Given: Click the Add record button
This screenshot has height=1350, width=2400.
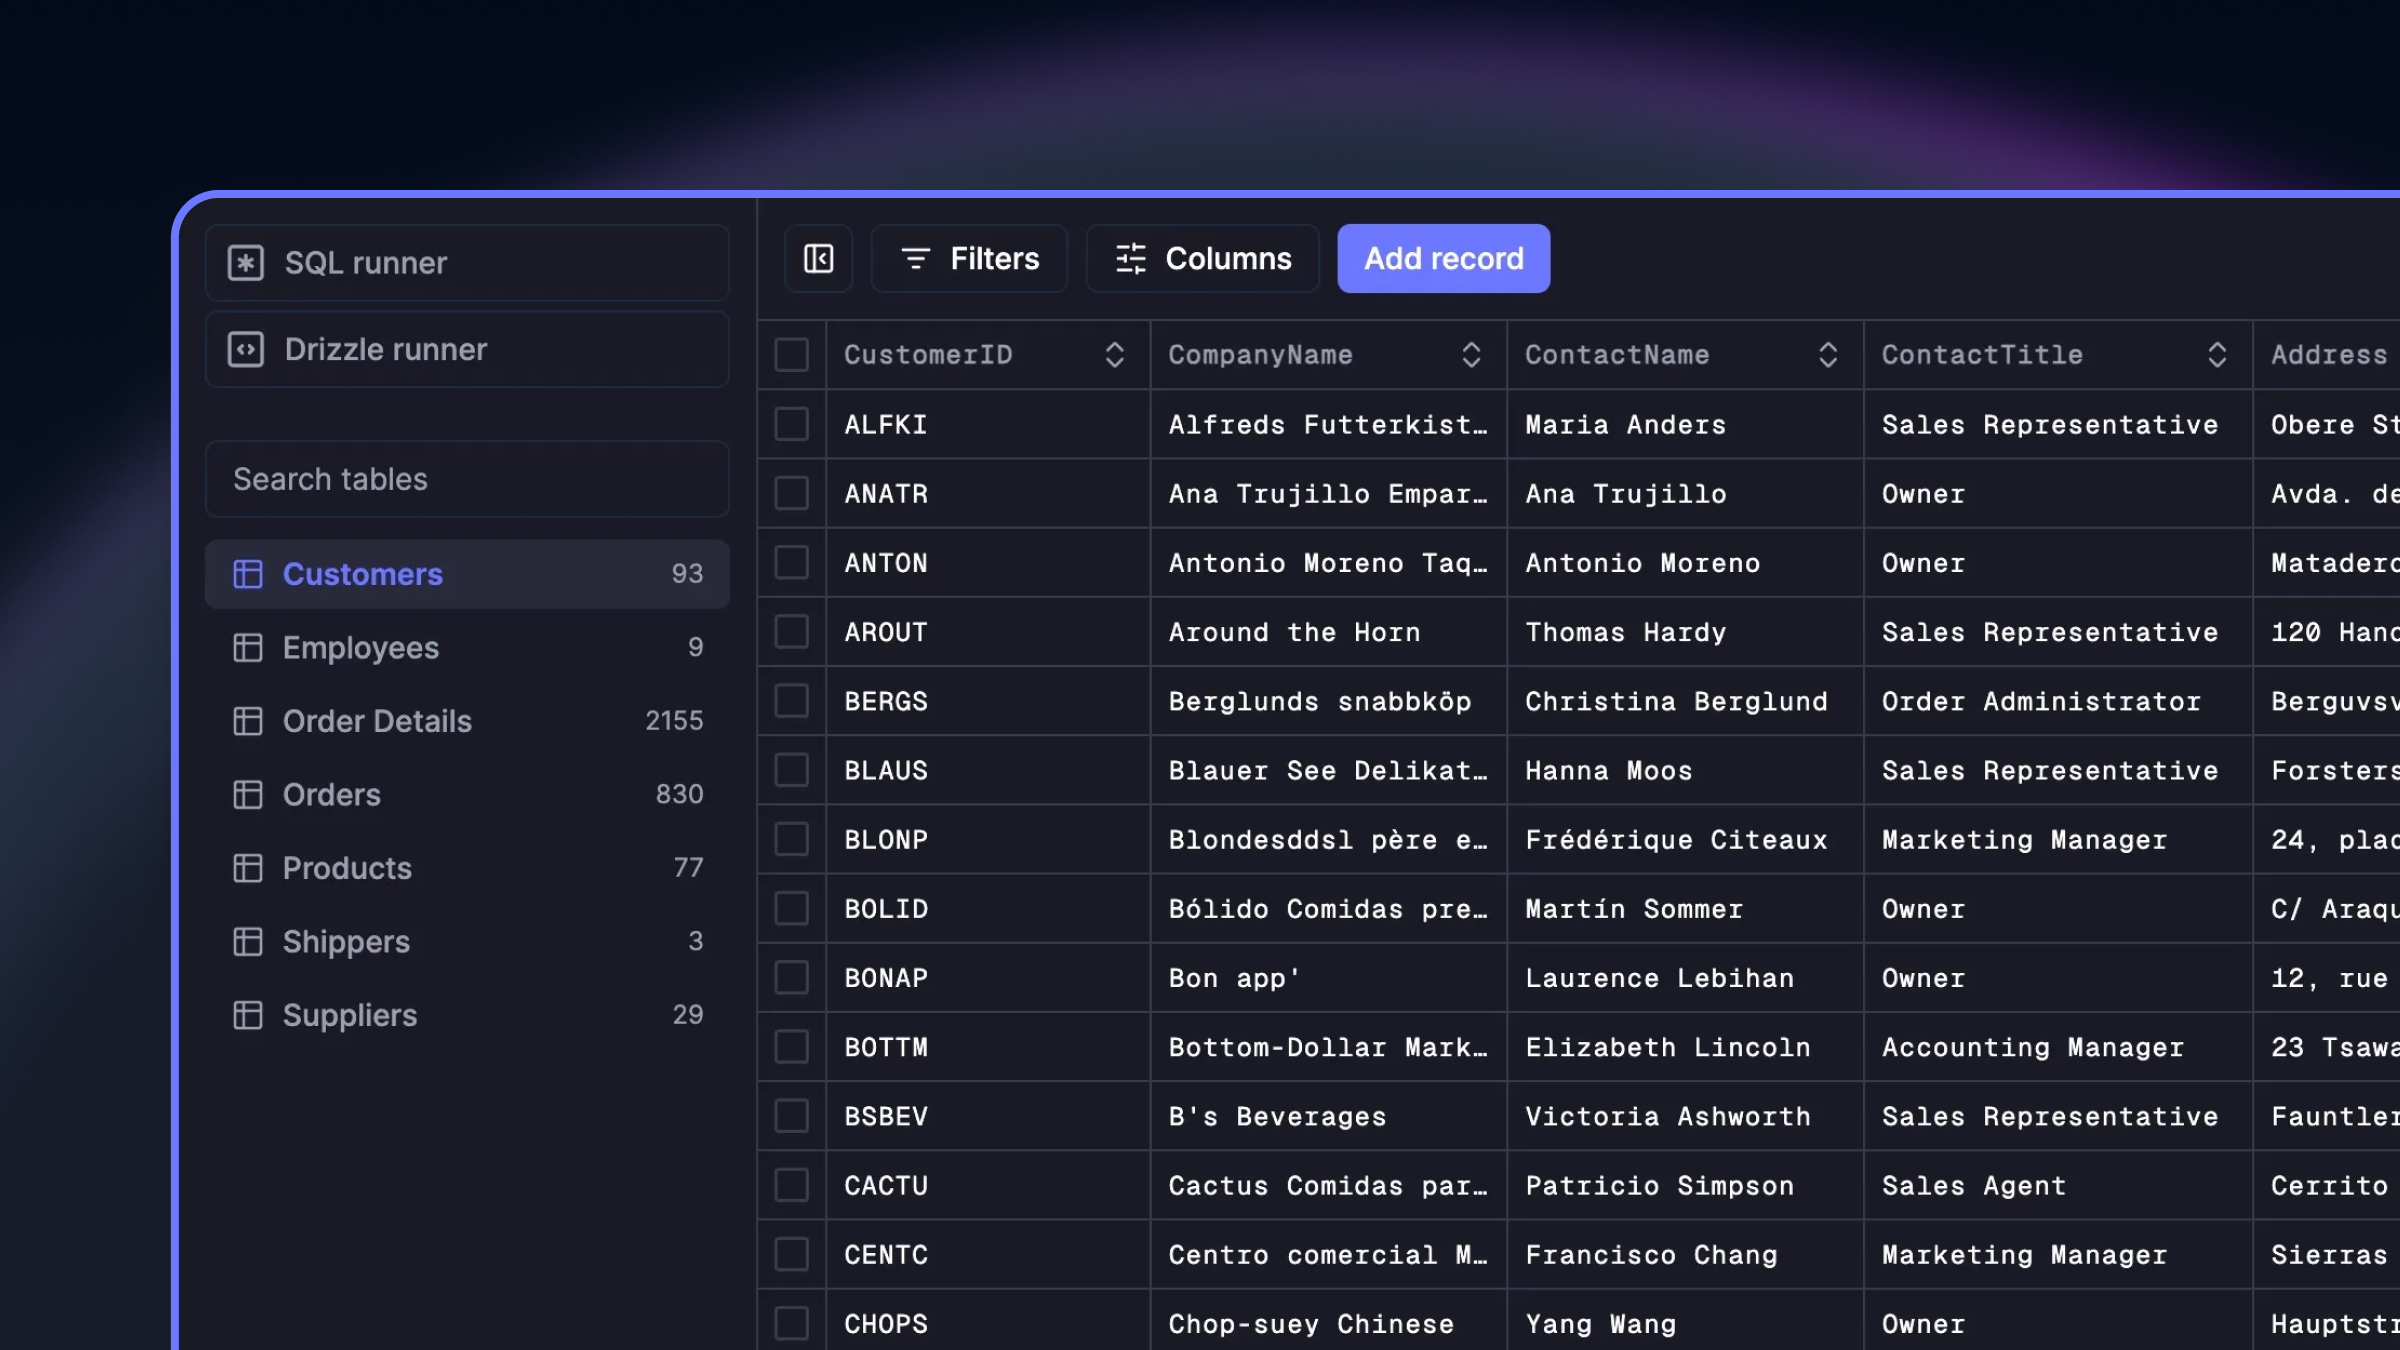Looking at the screenshot, I should (x=1443, y=259).
